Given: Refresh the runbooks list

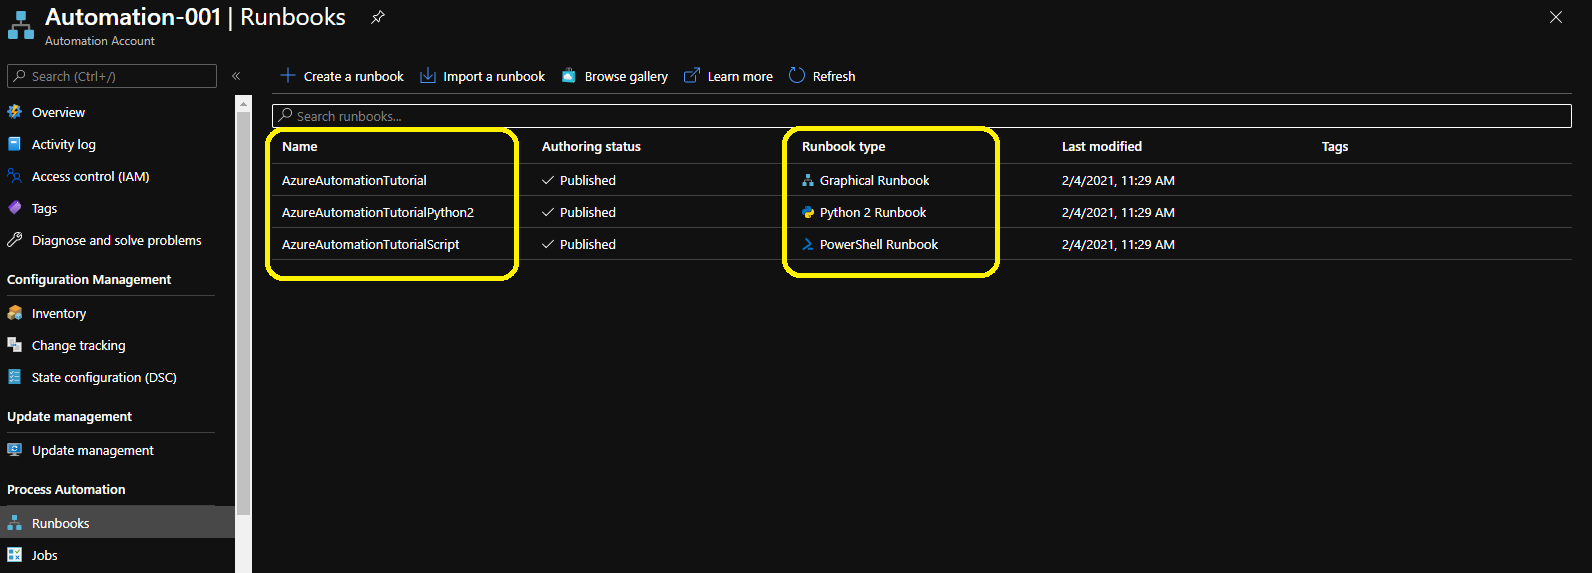Looking at the screenshot, I should [834, 76].
